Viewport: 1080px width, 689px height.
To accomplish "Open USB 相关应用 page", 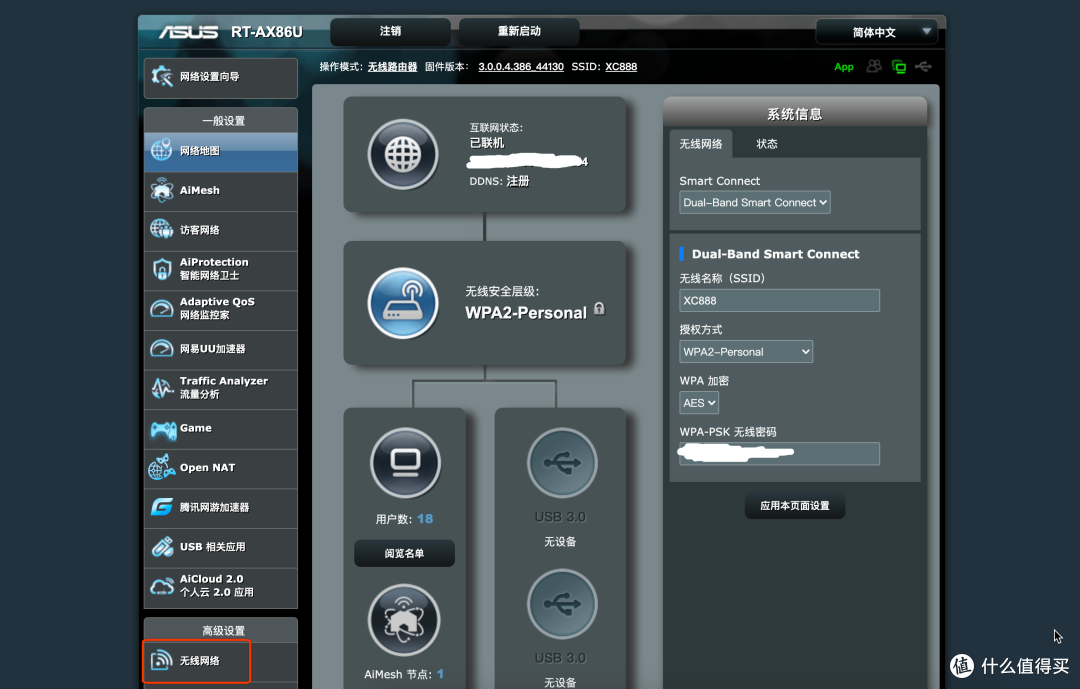I will coord(220,547).
